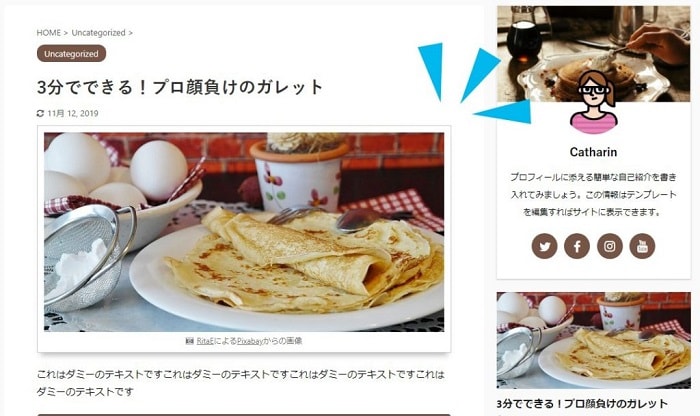
Task: Click the refresh date icon beside 11月 12, 2019
Action: point(40,113)
